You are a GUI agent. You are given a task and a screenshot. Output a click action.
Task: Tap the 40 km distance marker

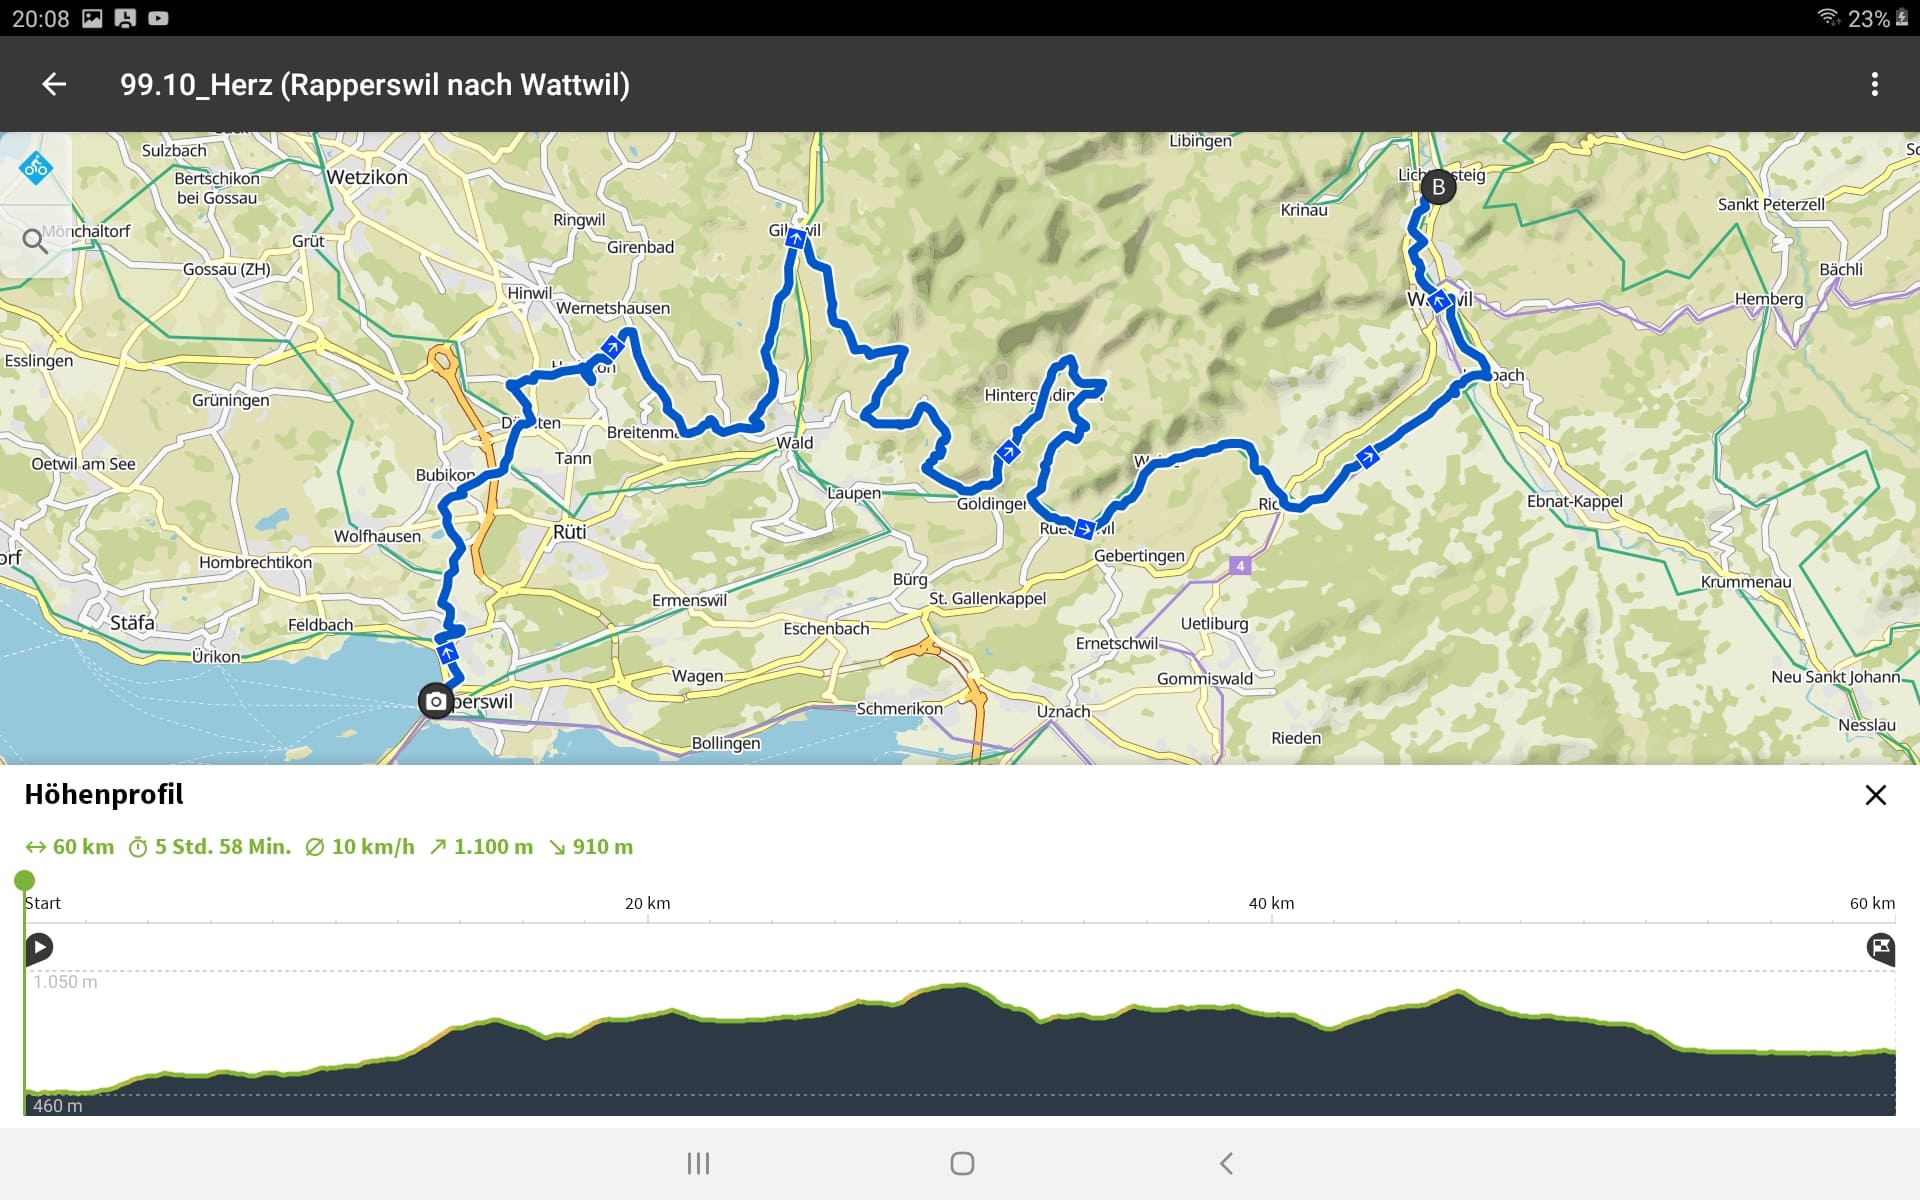tap(1271, 904)
